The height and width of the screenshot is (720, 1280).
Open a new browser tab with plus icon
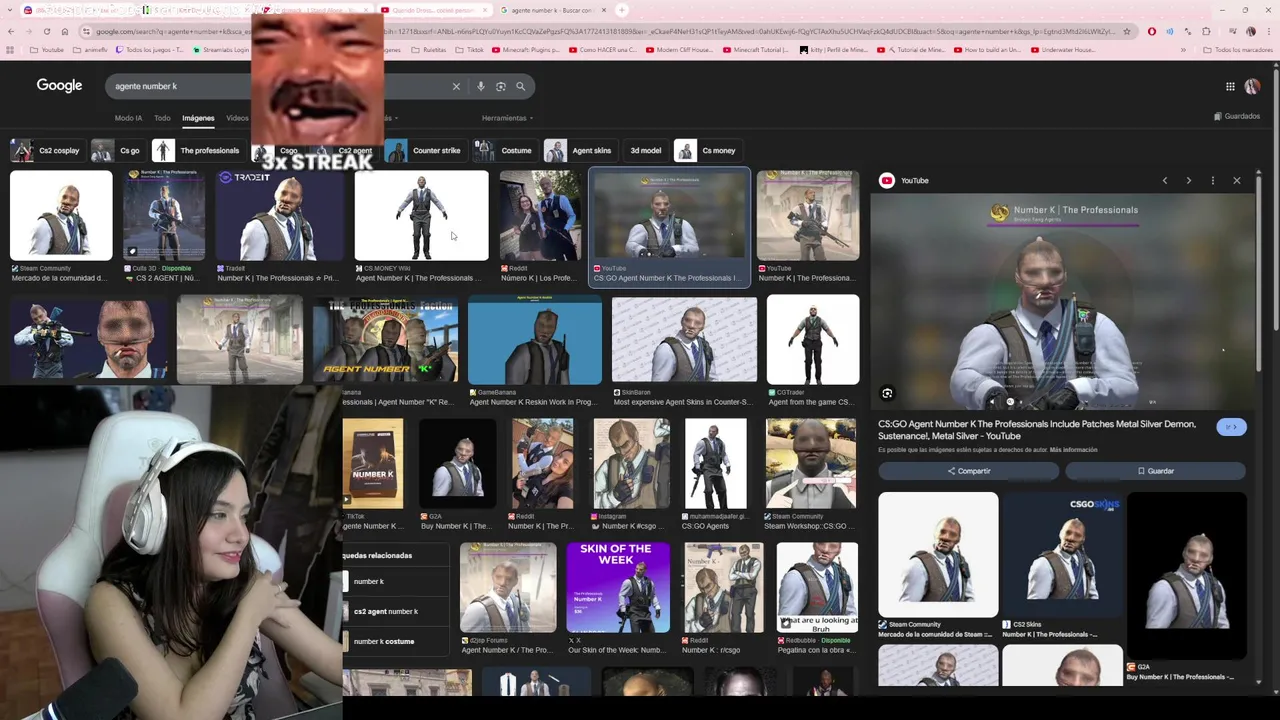621,10
